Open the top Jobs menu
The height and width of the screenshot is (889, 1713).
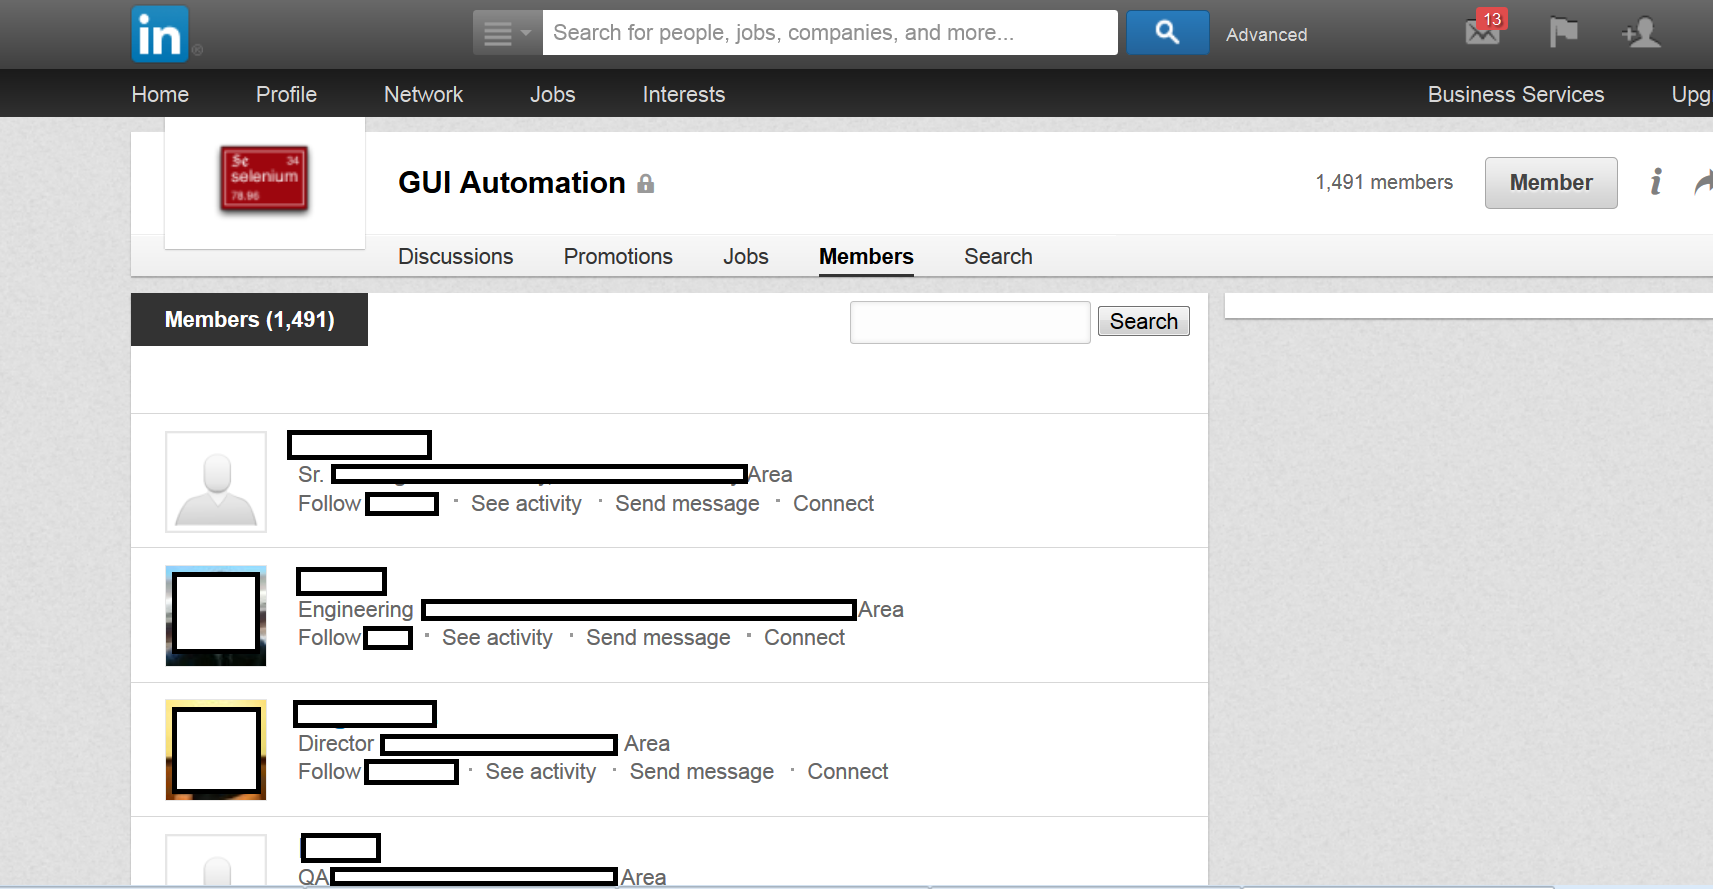(x=552, y=94)
